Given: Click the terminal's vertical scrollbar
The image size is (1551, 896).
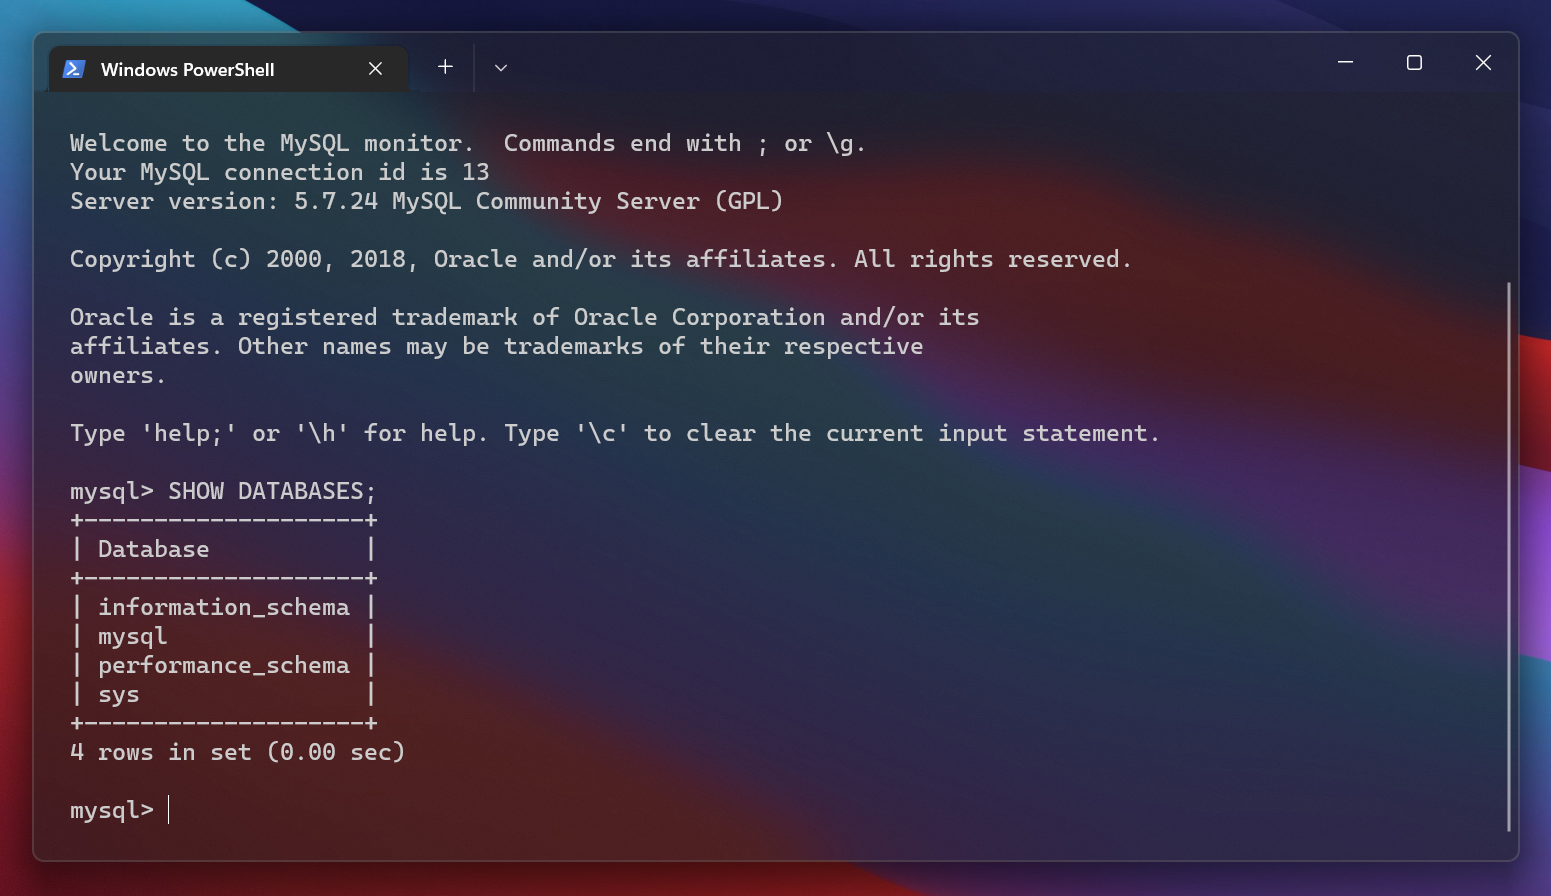Looking at the screenshot, I should [1508, 555].
